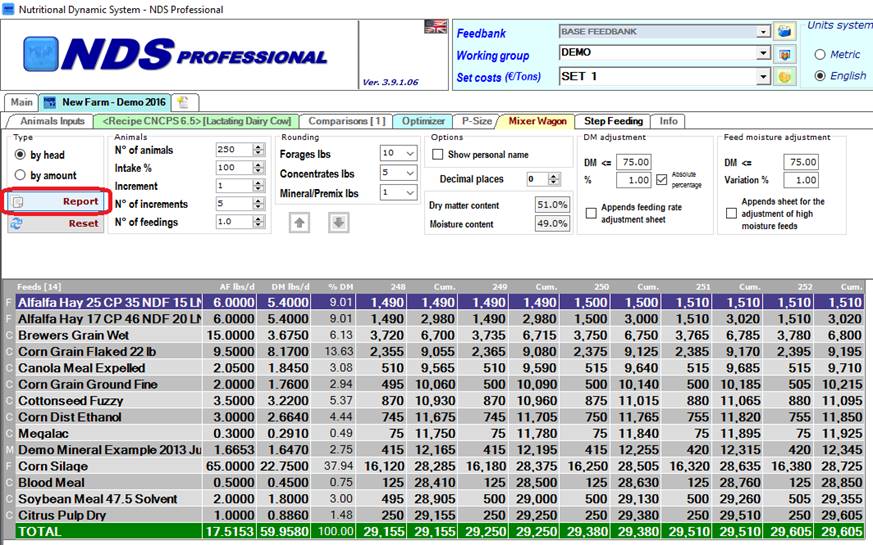Click the DM adjustment % 1.00 field

635,180
